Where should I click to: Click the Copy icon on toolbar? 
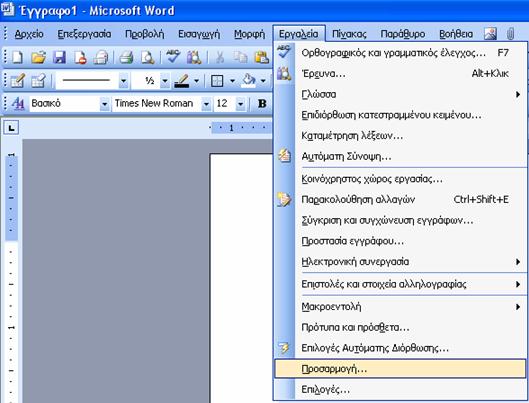[240, 57]
